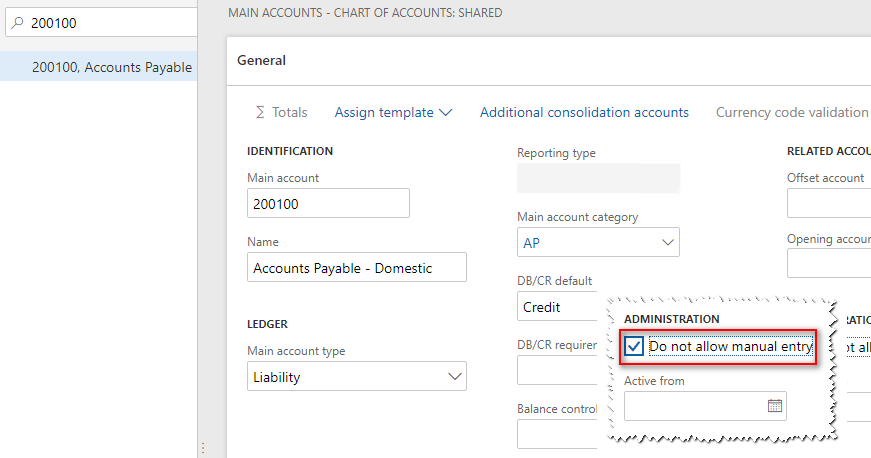Expand the Assign template menu

click(x=393, y=112)
